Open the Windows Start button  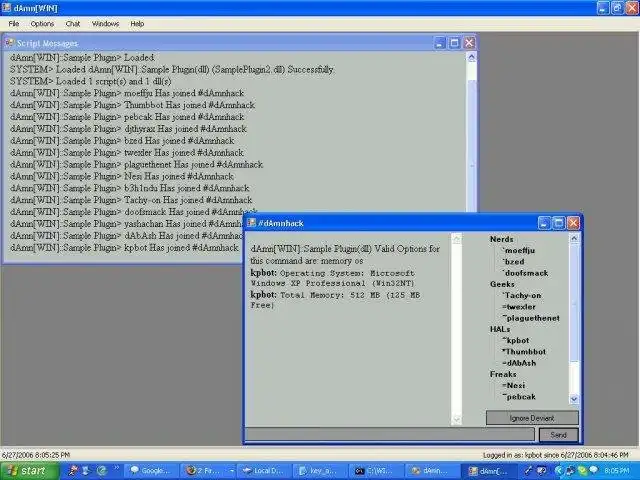29,471
